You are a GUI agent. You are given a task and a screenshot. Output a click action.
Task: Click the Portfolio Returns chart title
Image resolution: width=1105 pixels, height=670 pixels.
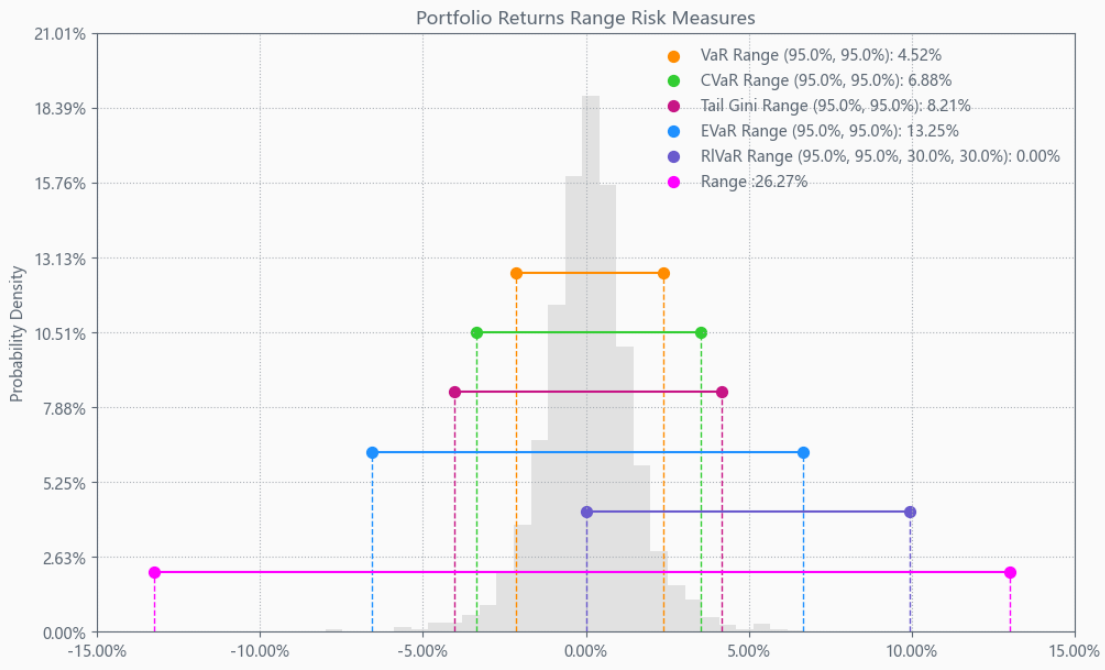[x=586, y=18]
